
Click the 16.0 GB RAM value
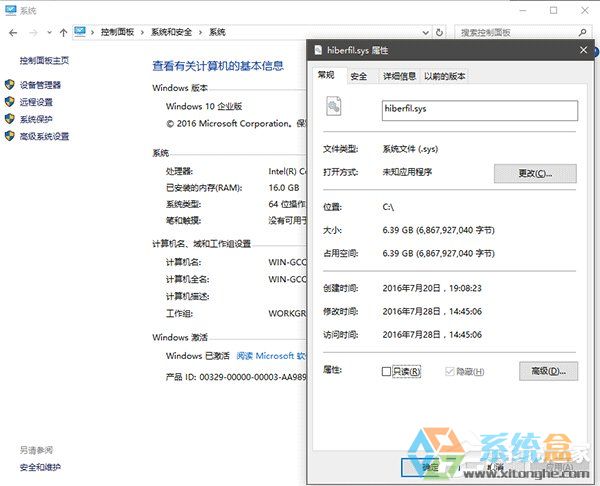284,188
